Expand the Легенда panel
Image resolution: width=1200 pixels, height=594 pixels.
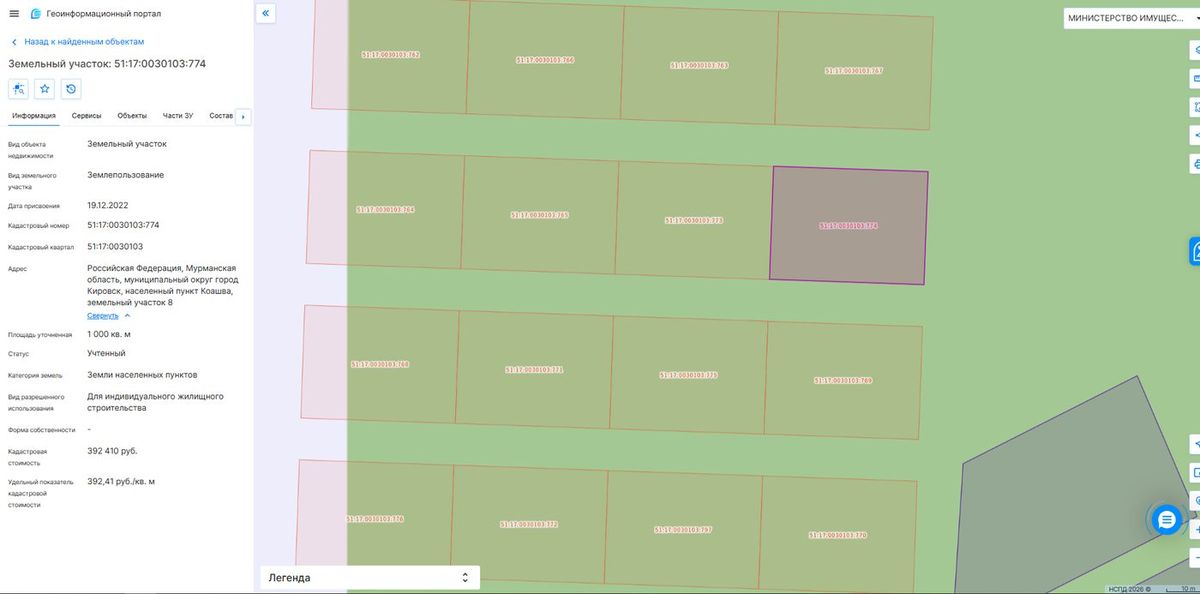[369, 578]
